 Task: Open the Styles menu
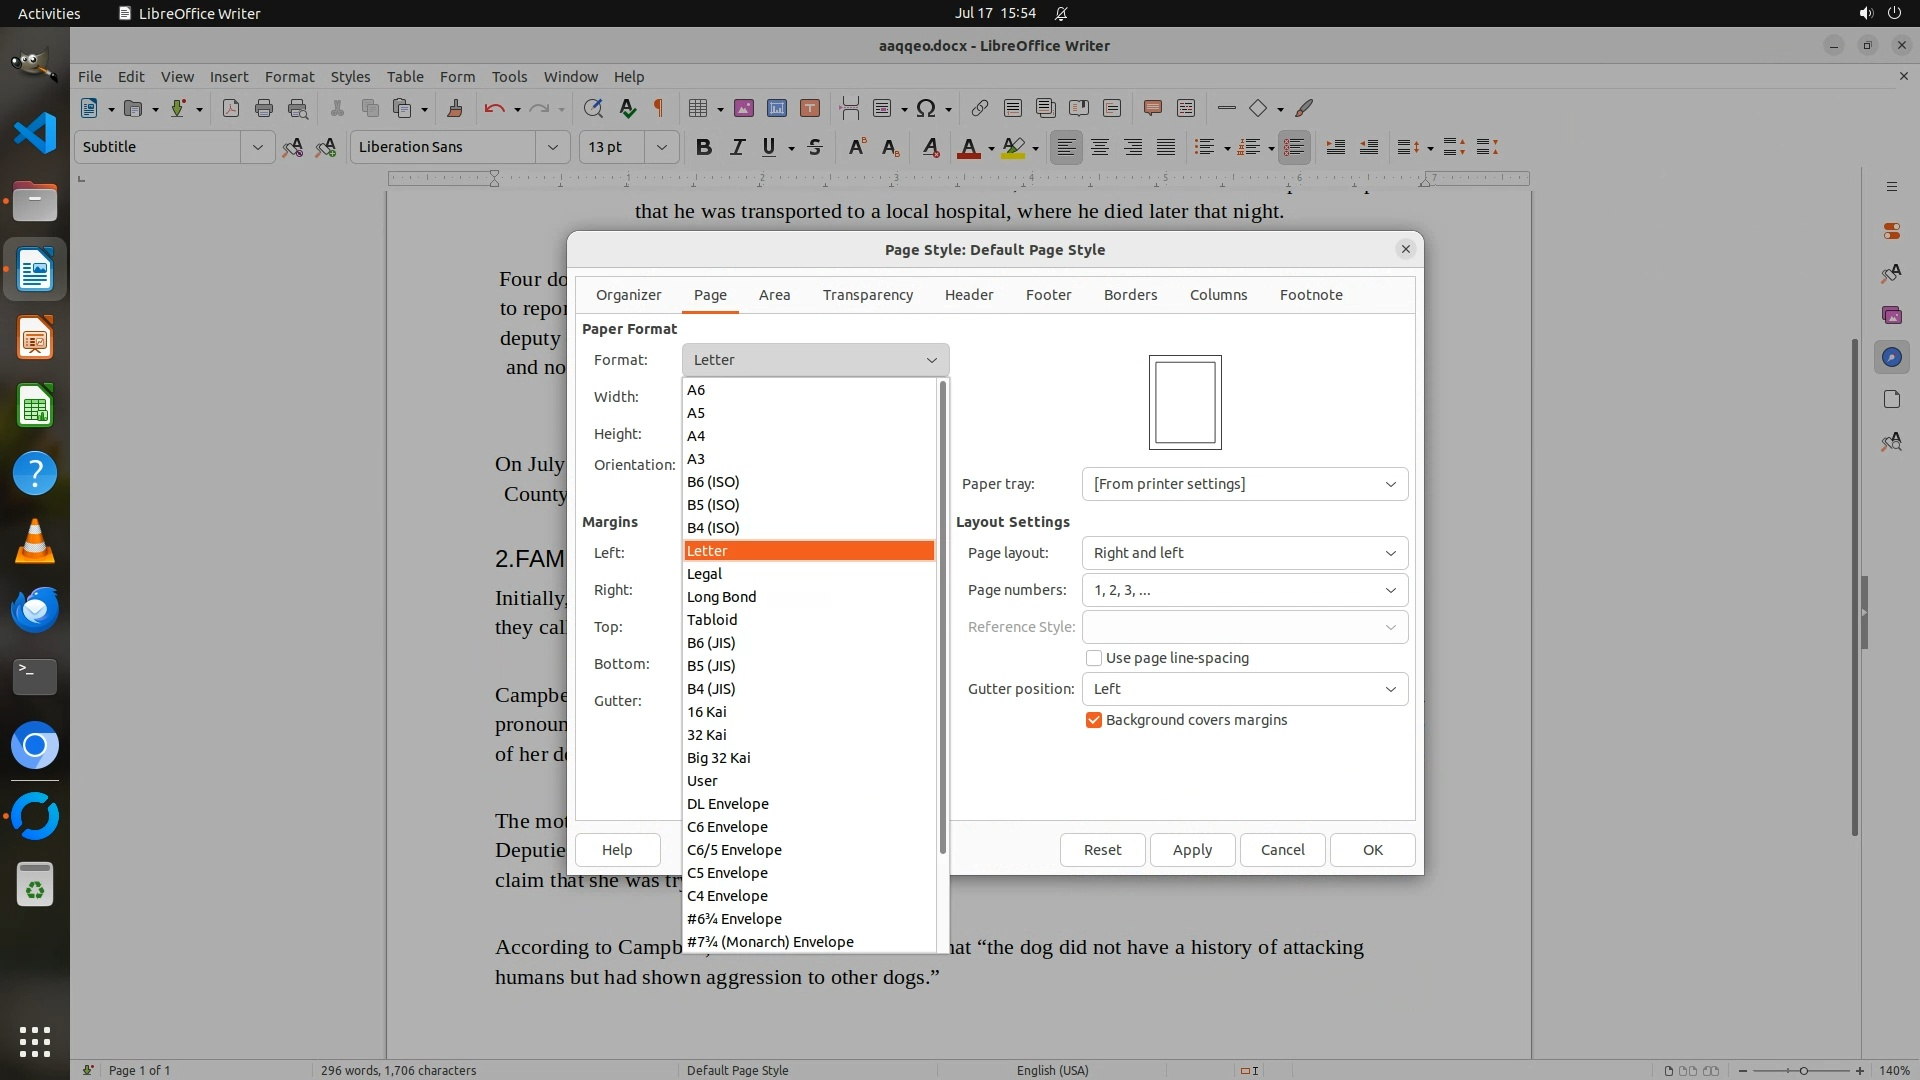click(350, 76)
